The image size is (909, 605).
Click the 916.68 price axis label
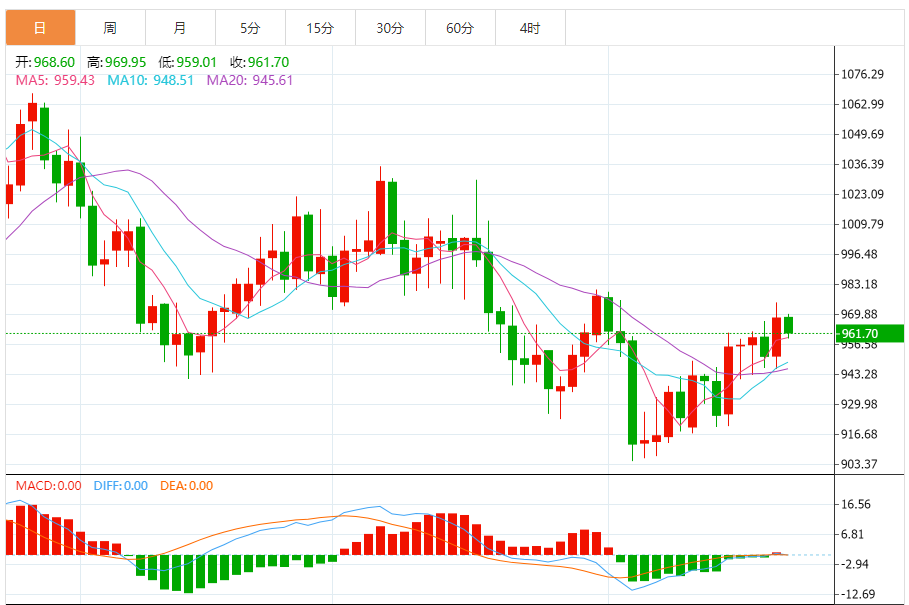pyautogui.click(x=859, y=435)
